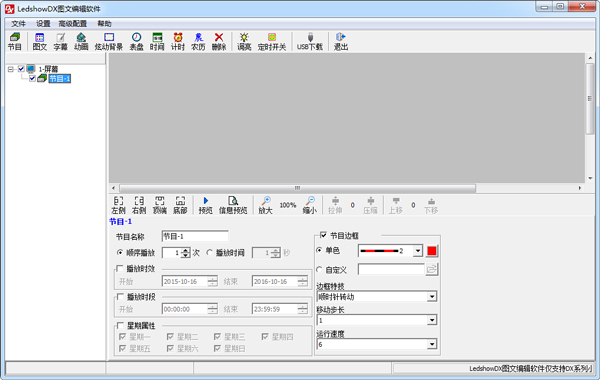Insert a 计时 (timer) area
Screen dimensions: 600x380
pyautogui.click(x=178, y=41)
